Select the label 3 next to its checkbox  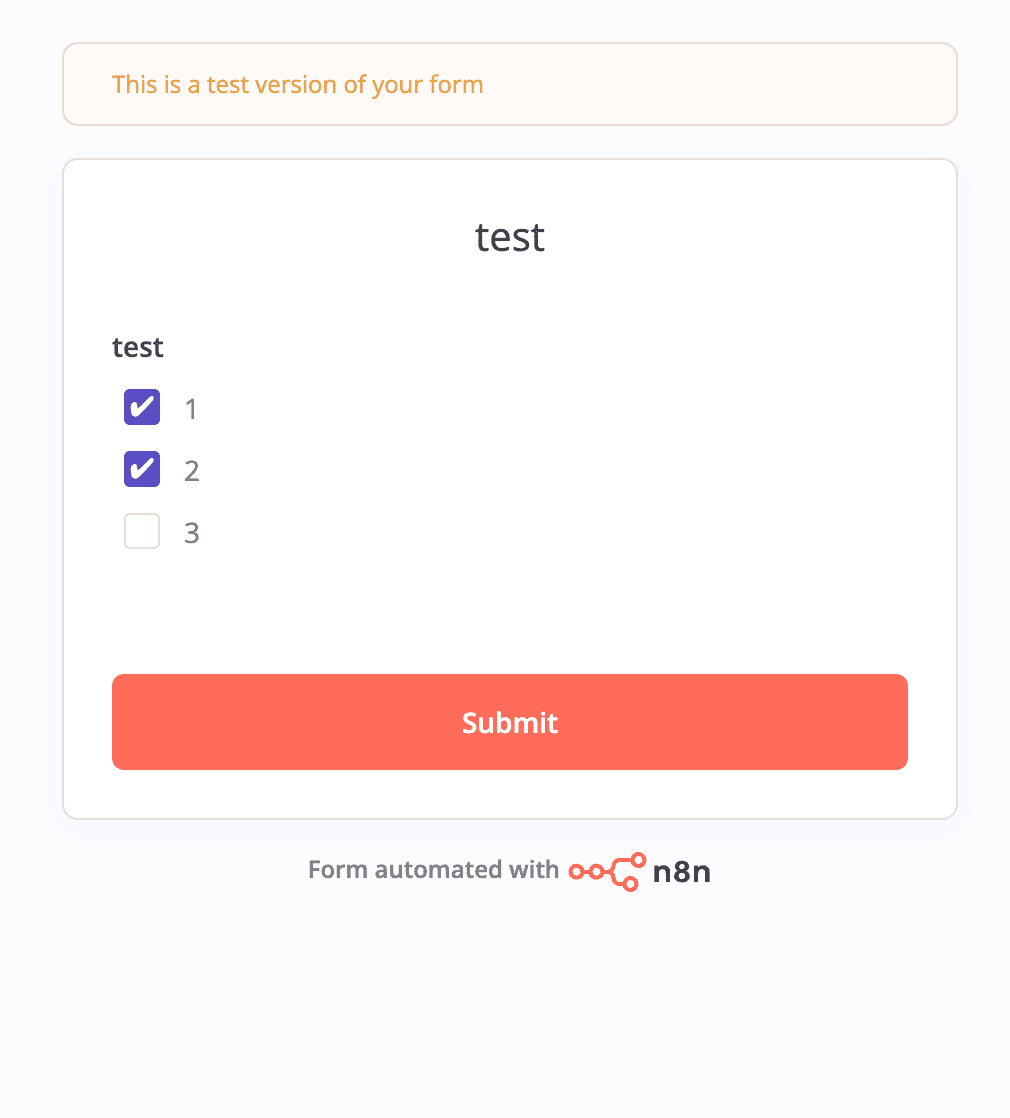click(x=191, y=532)
